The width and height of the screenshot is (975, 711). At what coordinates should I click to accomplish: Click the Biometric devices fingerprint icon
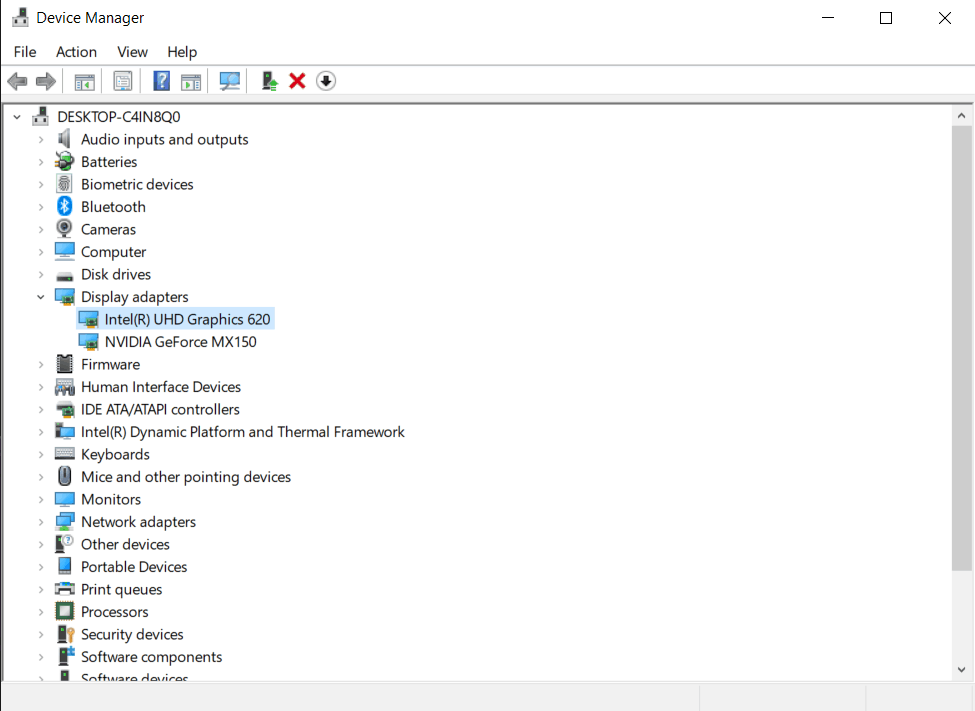pyautogui.click(x=64, y=184)
